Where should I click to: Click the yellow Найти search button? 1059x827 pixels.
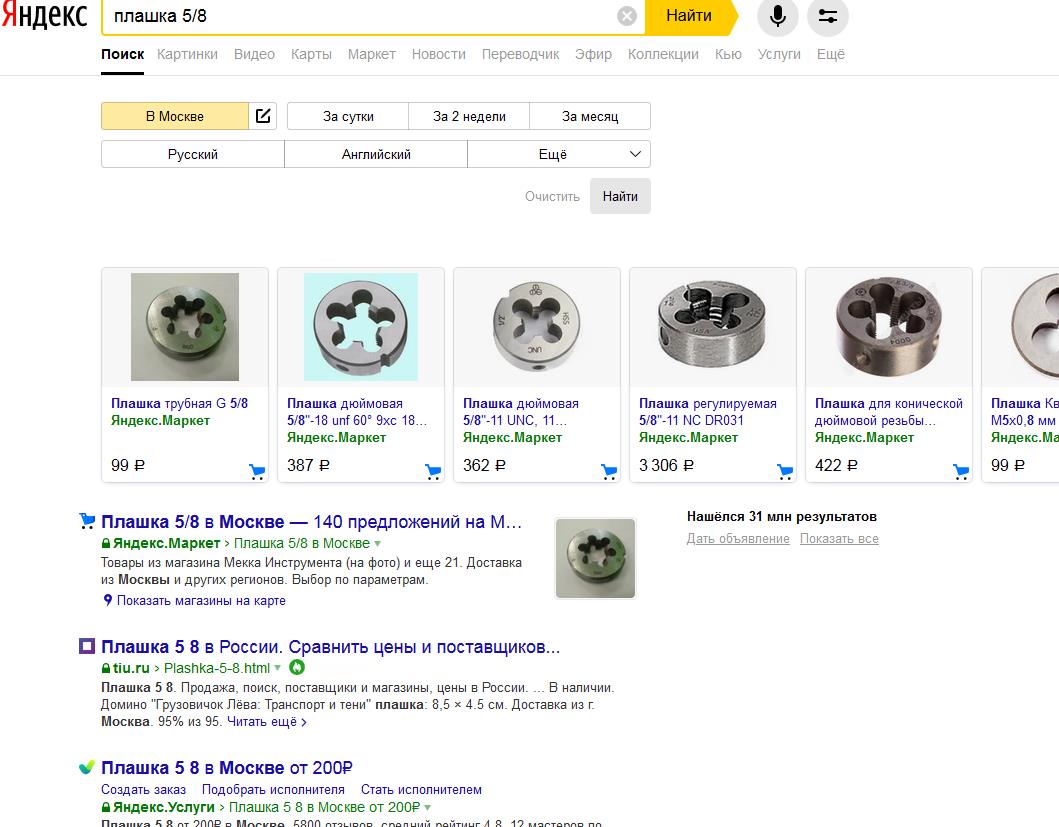(689, 16)
